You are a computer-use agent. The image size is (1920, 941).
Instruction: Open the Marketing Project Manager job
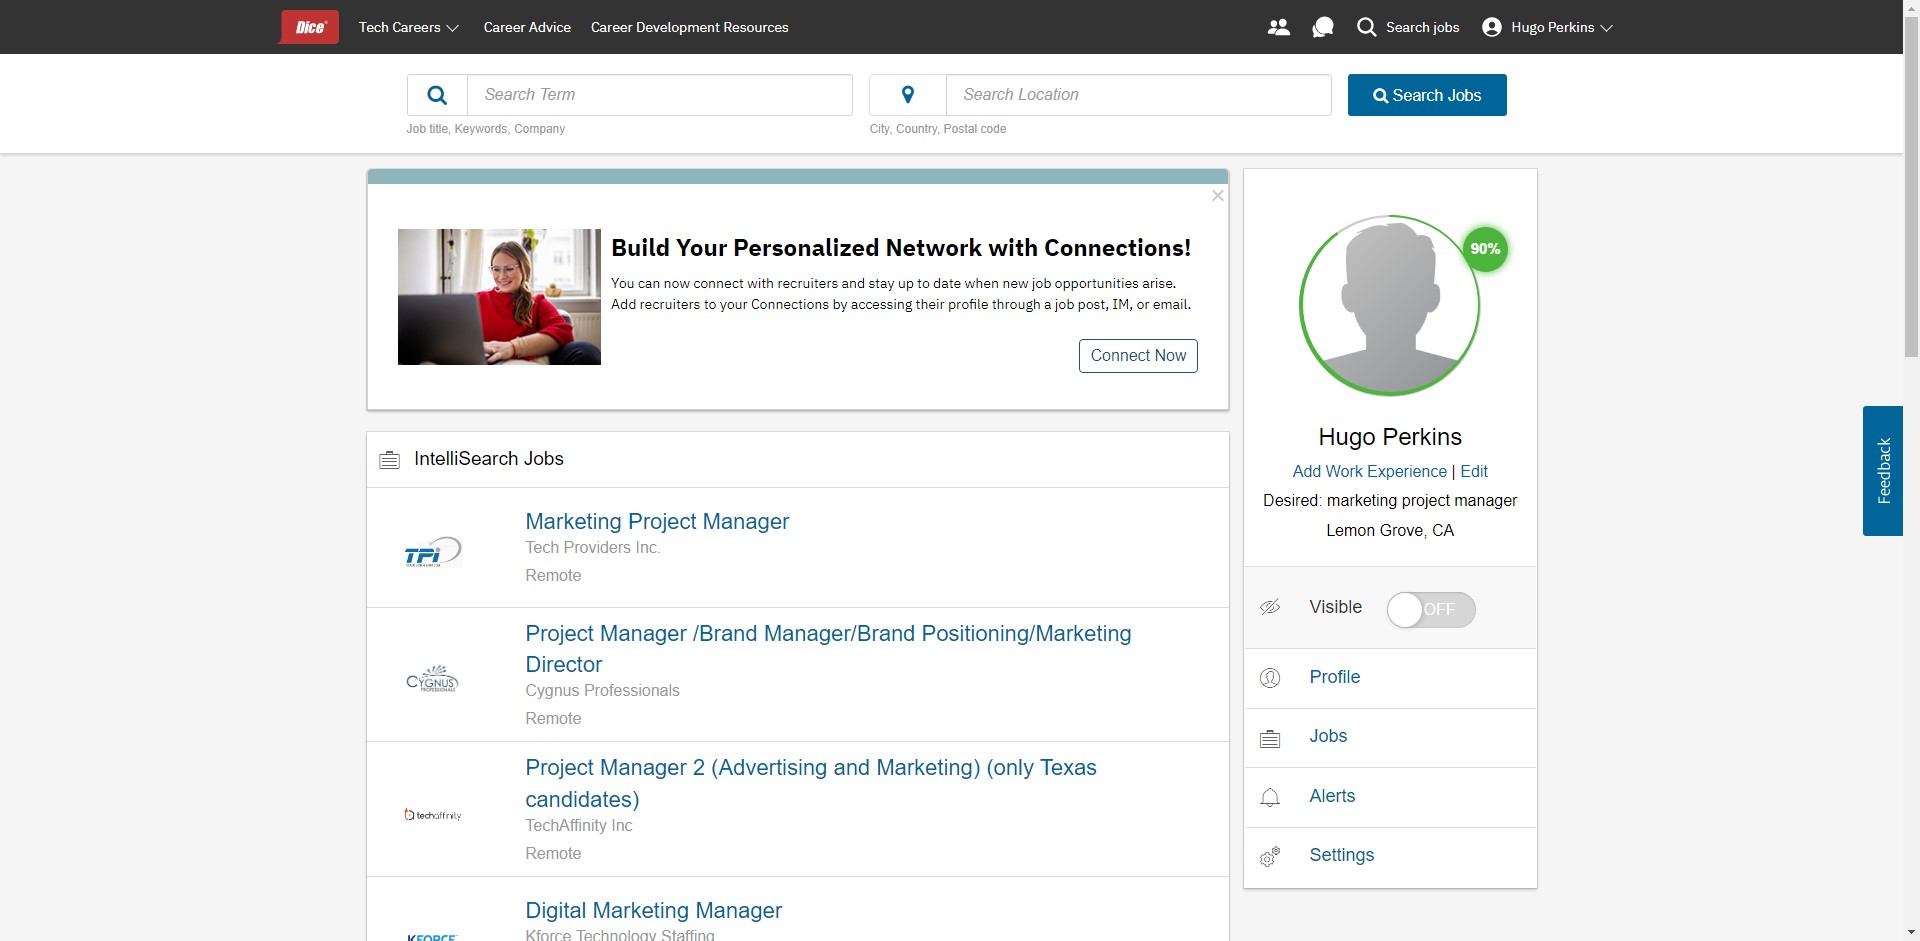coord(657,521)
